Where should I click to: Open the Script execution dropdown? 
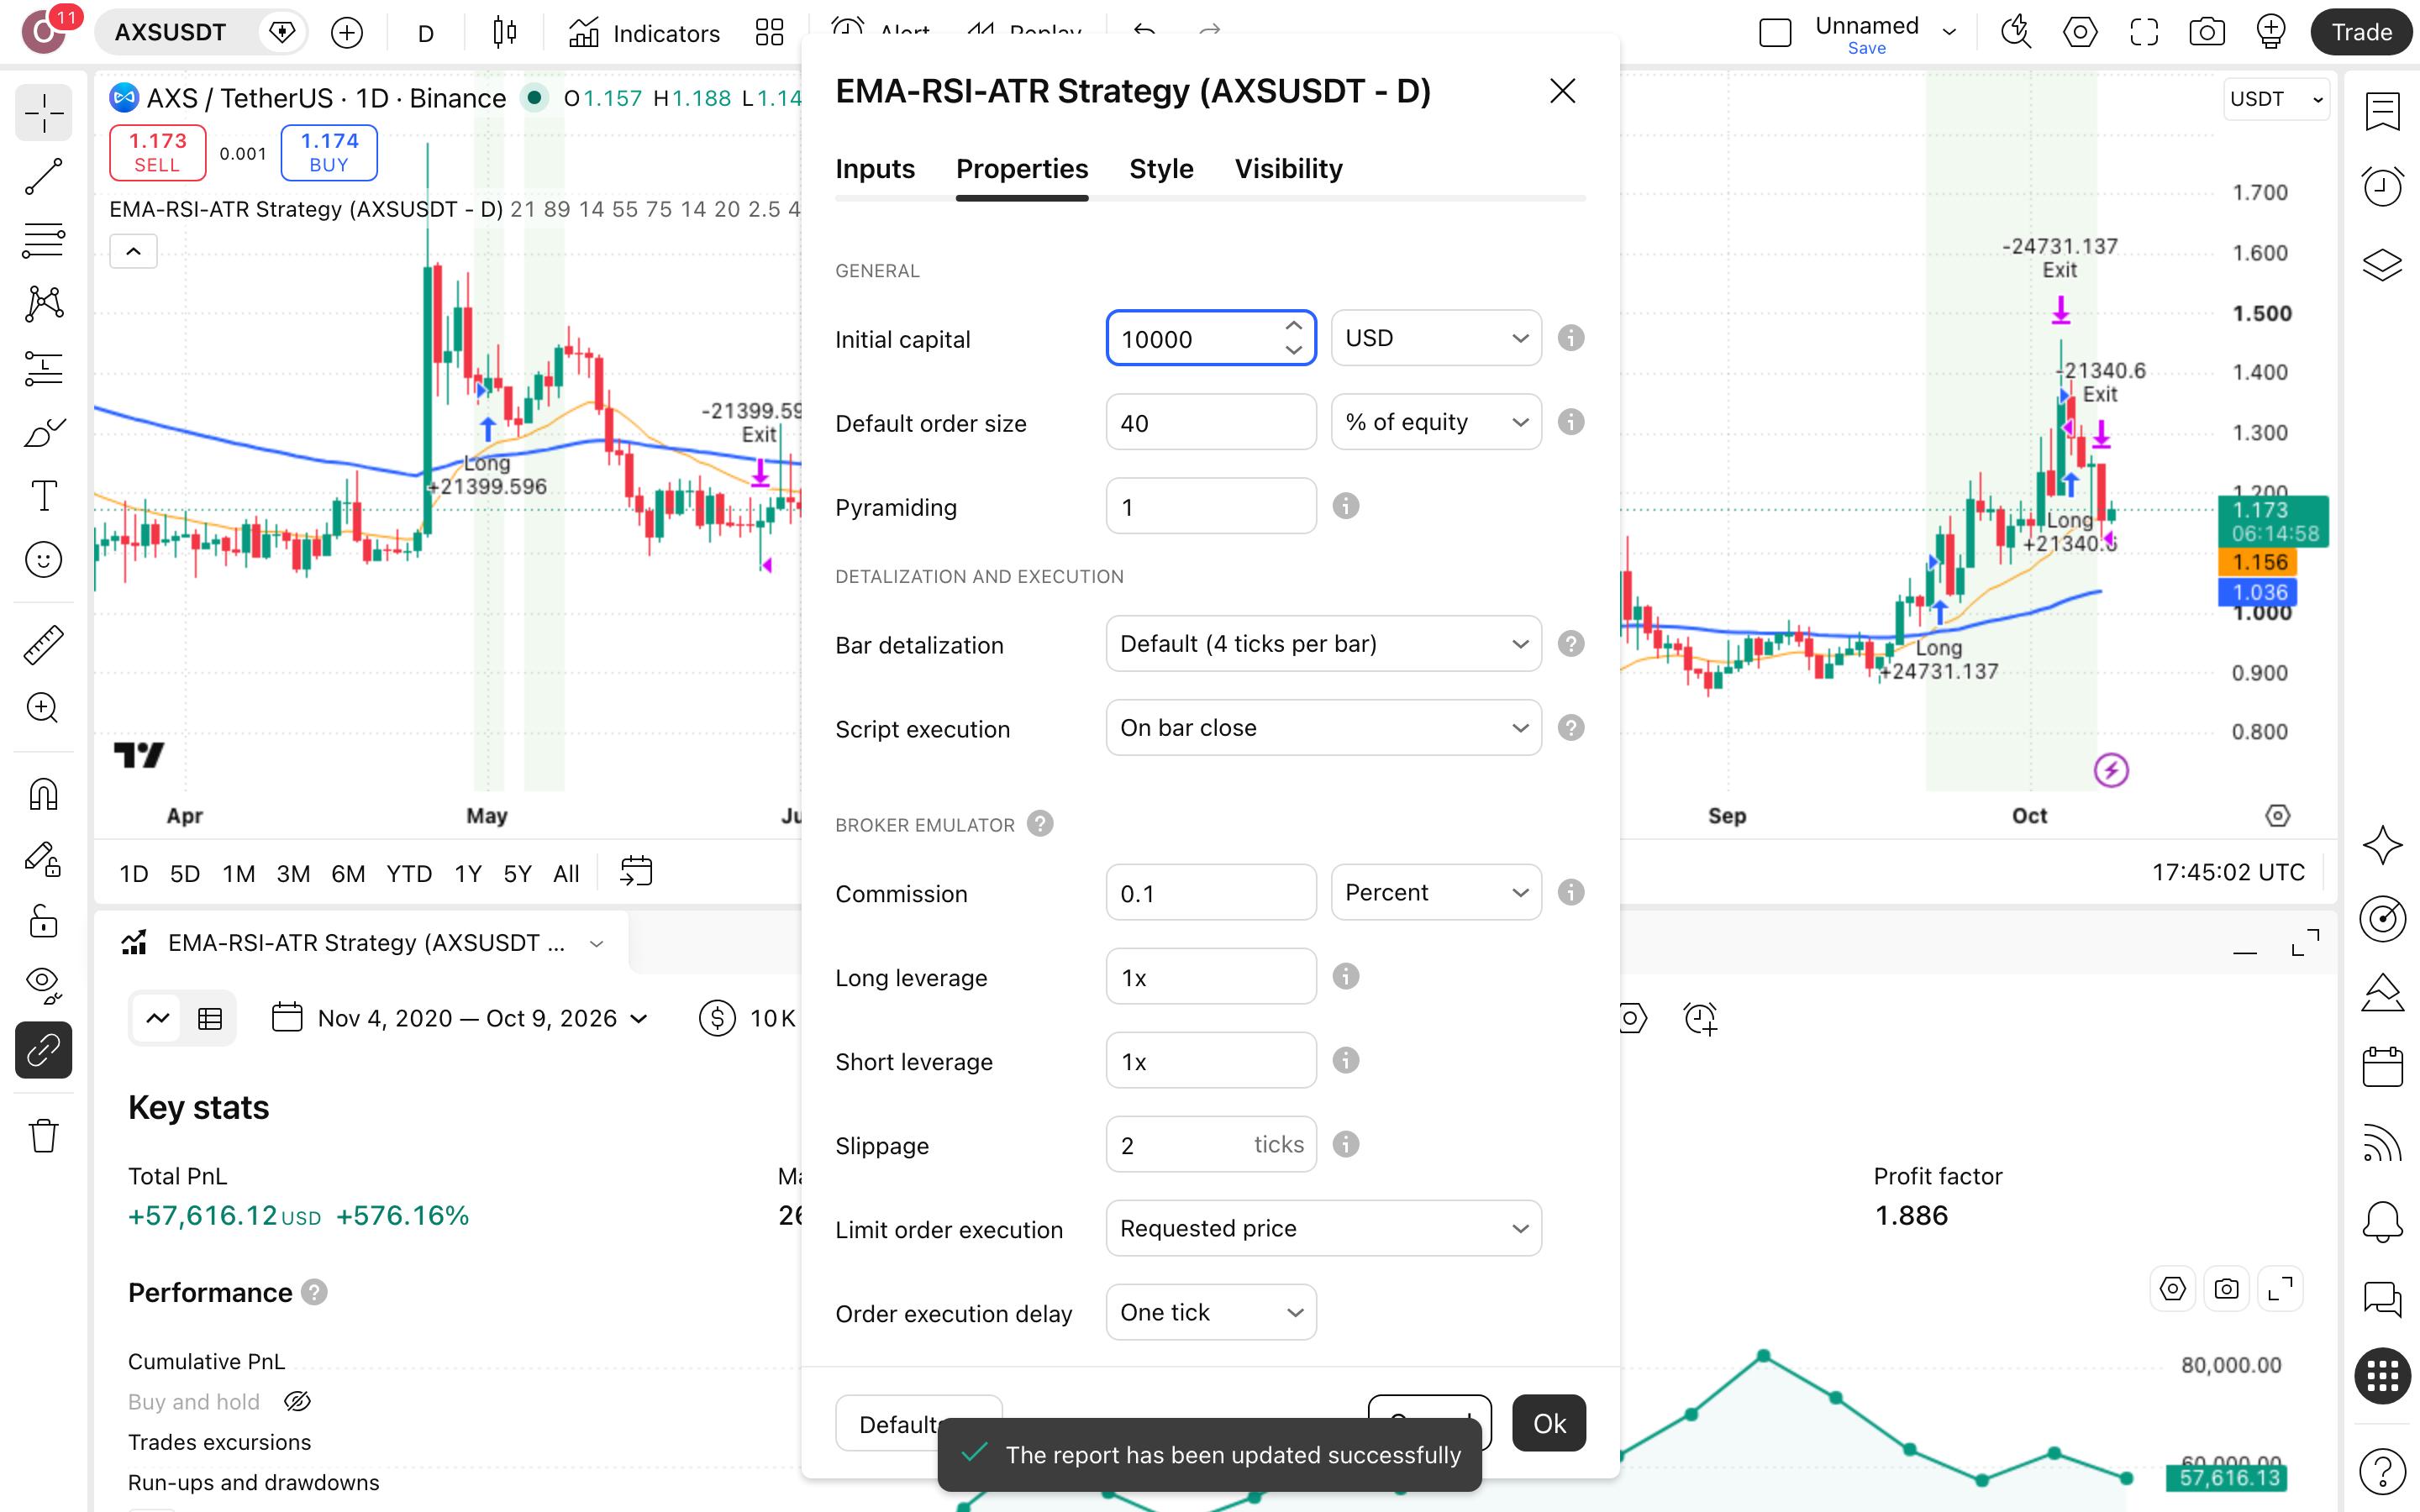[1324, 728]
